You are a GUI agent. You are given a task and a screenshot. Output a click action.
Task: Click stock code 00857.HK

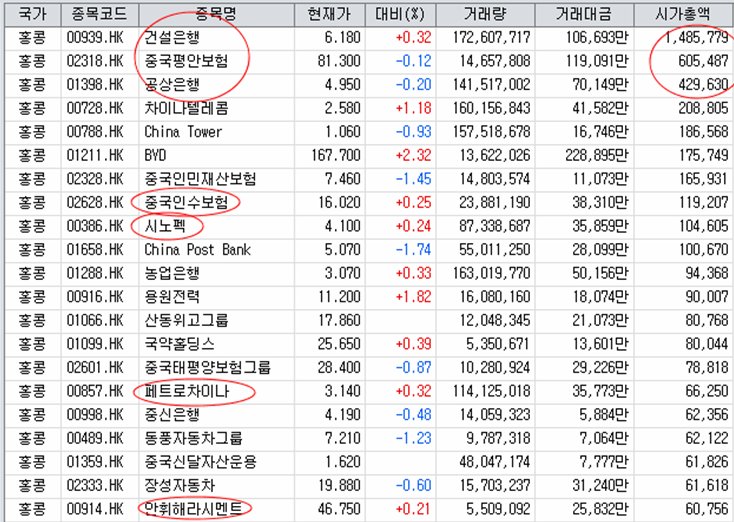click(95, 391)
